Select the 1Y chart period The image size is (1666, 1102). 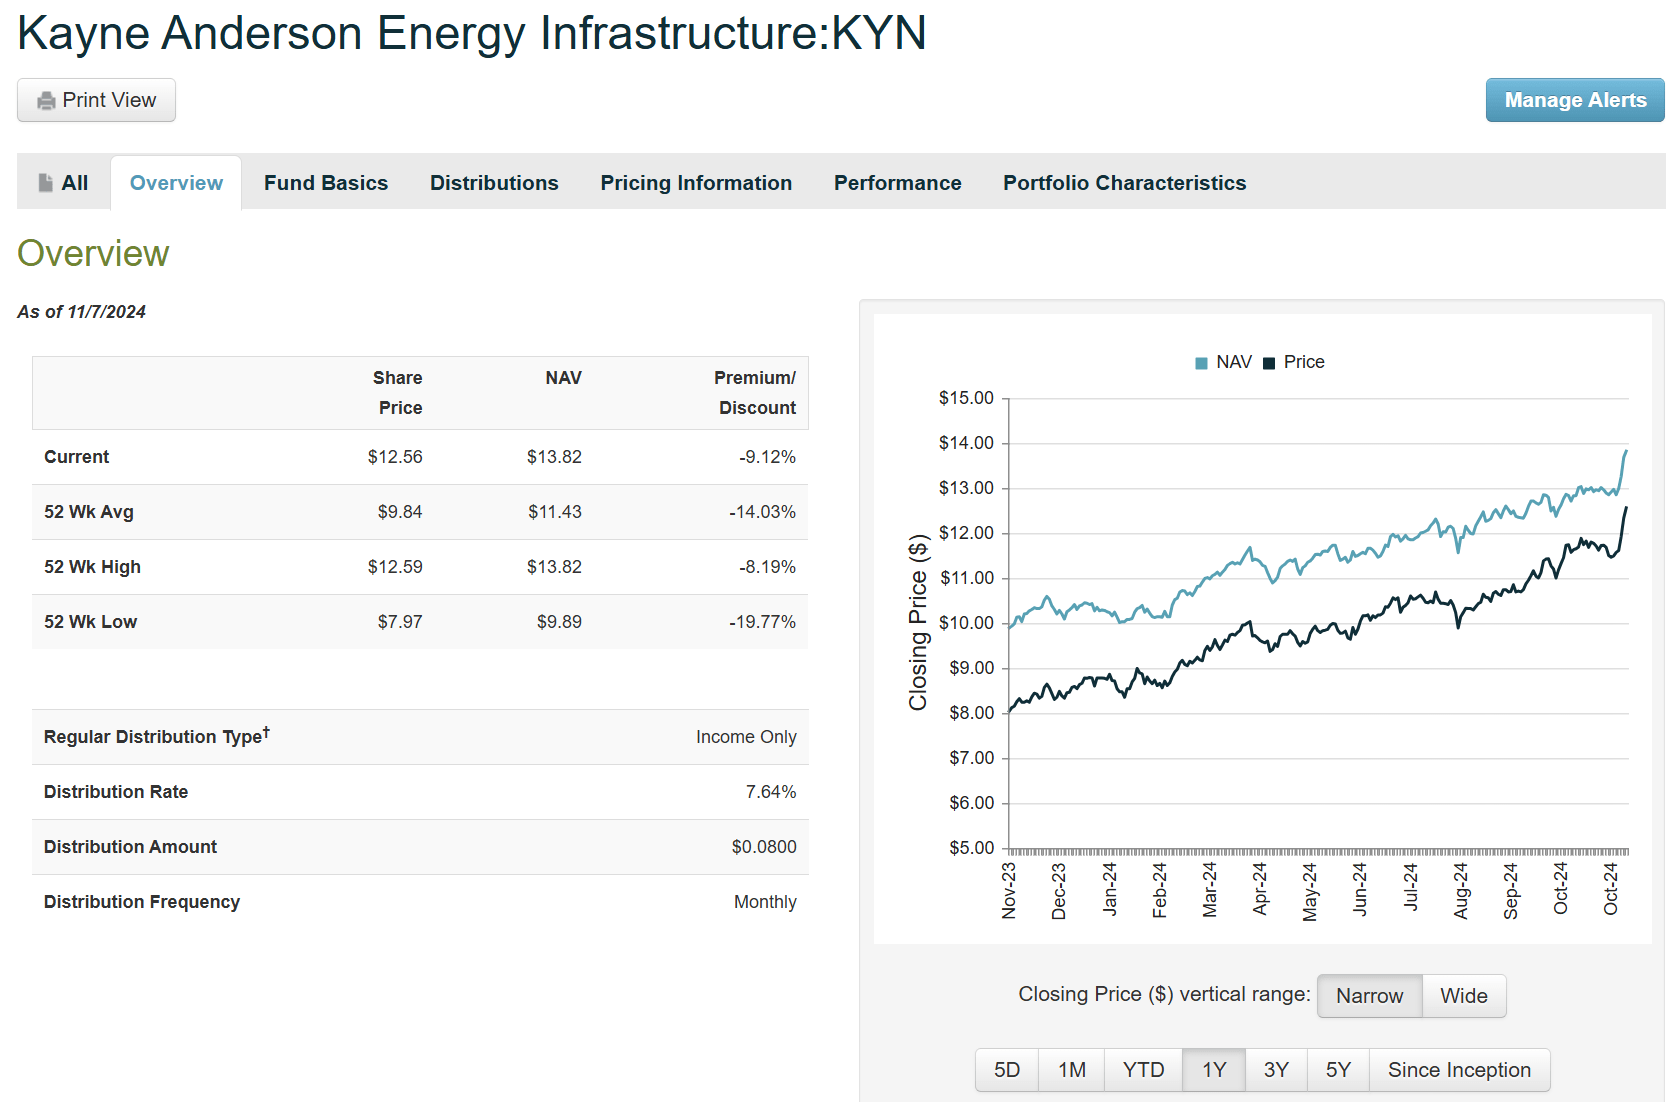1213,1069
